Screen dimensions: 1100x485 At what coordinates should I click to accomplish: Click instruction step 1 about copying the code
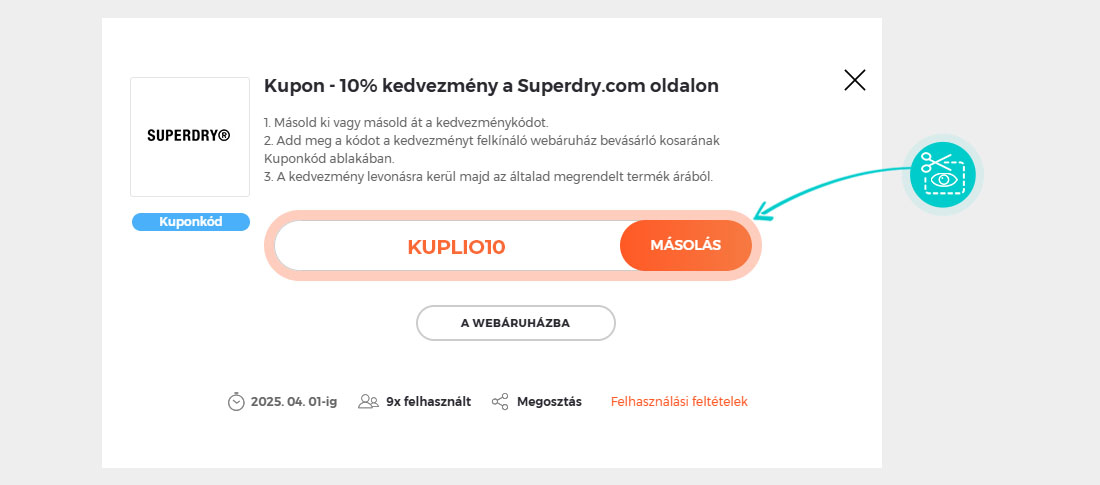point(406,123)
